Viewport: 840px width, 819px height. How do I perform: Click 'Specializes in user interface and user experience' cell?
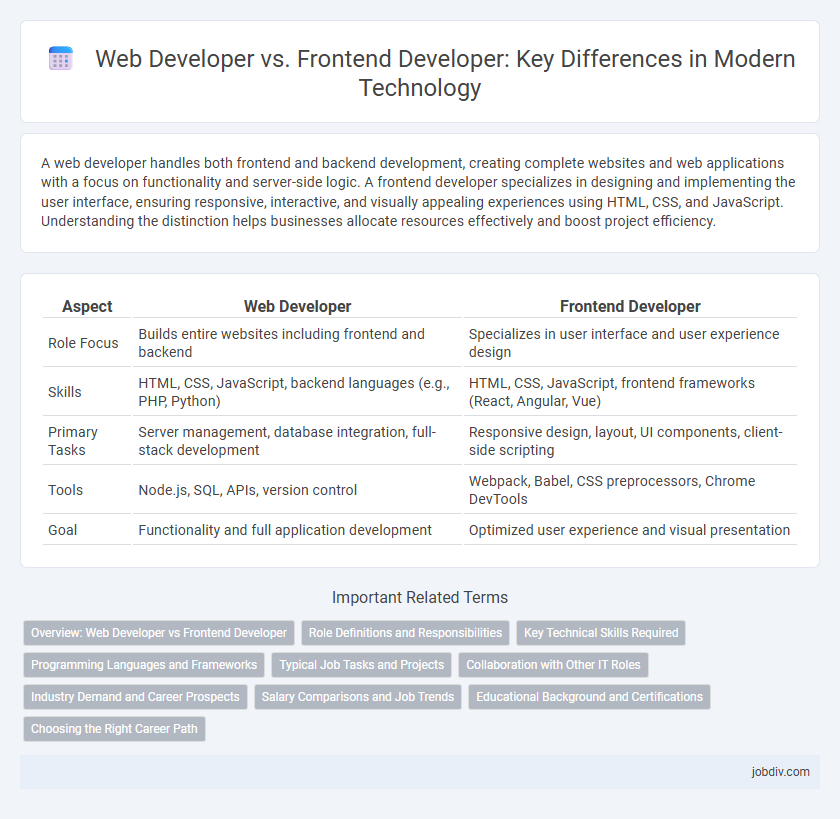[630, 343]
